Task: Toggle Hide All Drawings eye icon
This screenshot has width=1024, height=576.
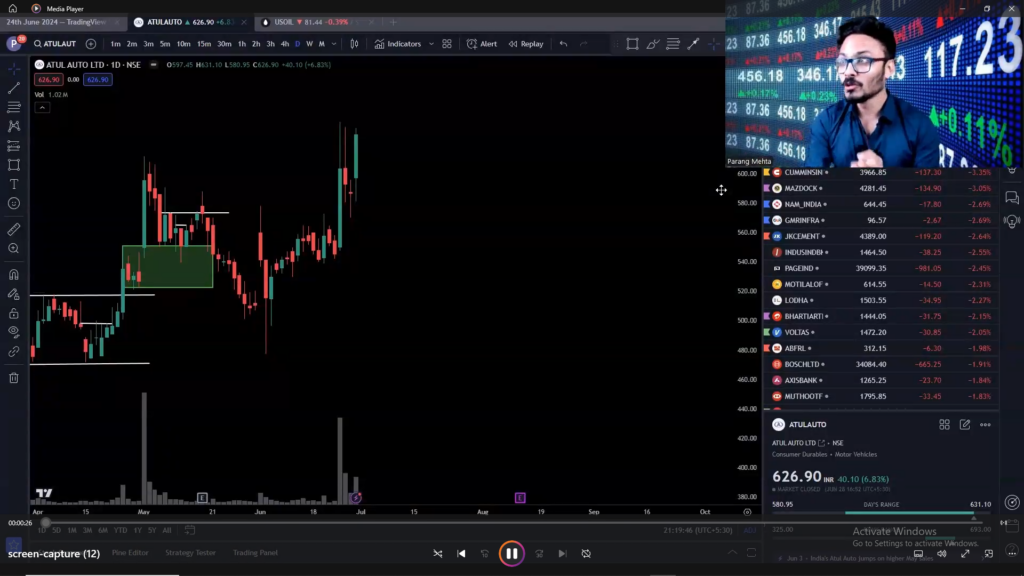Action: 14,332
